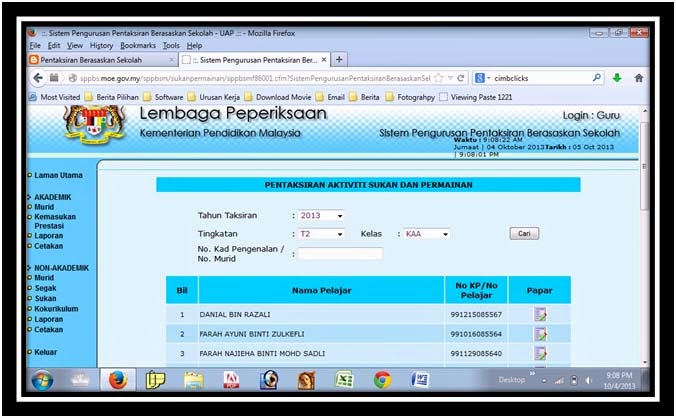This screenshot has height=418, width=676.
Task: Open the Edit menu
Action: click(x=54, y=45)
